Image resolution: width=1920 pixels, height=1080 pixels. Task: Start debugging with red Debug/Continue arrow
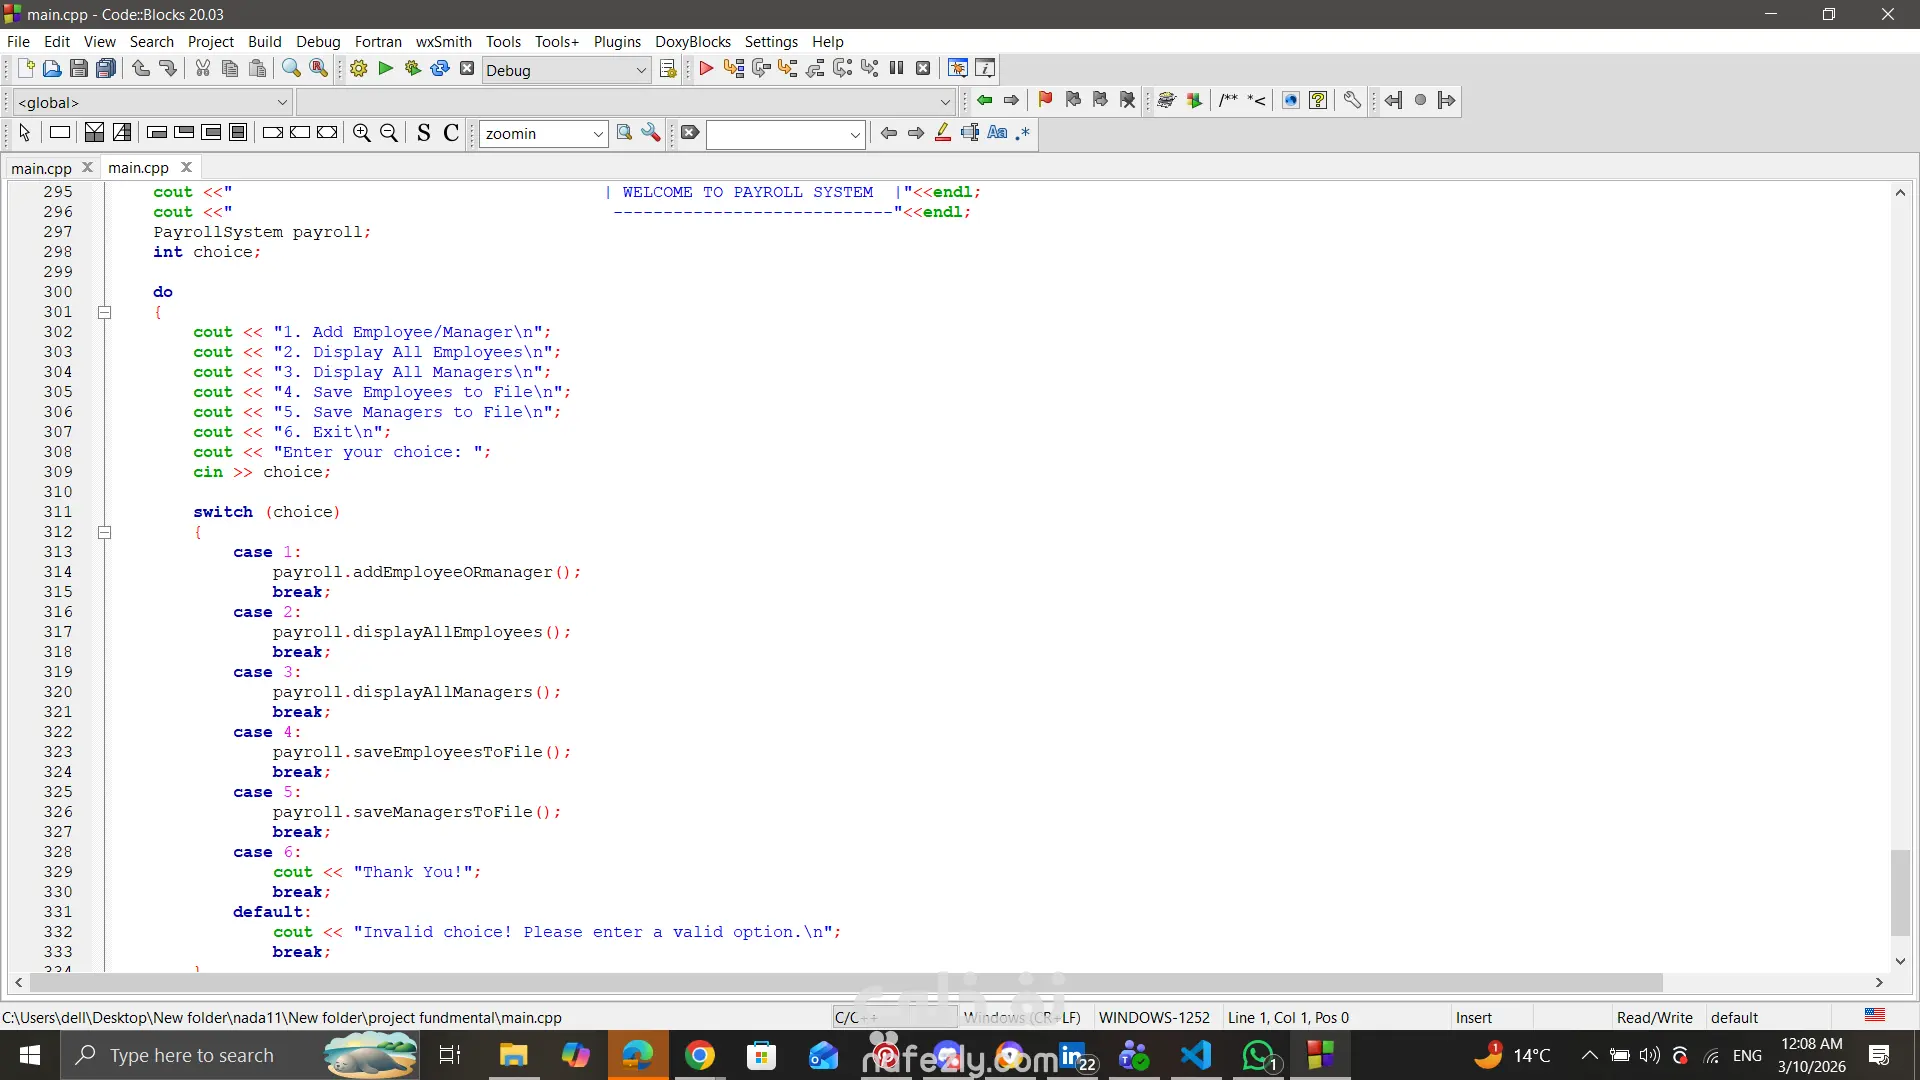click(706, 69)
